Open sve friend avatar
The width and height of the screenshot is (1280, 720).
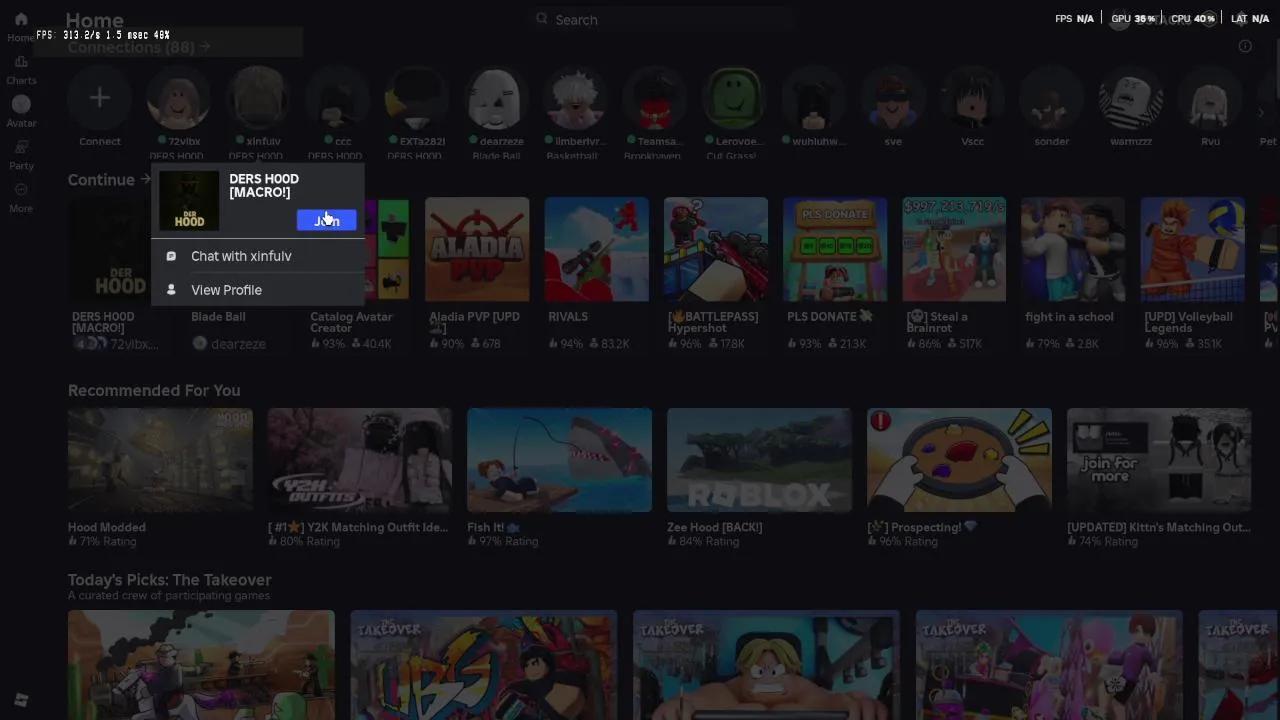click(893, 98)
